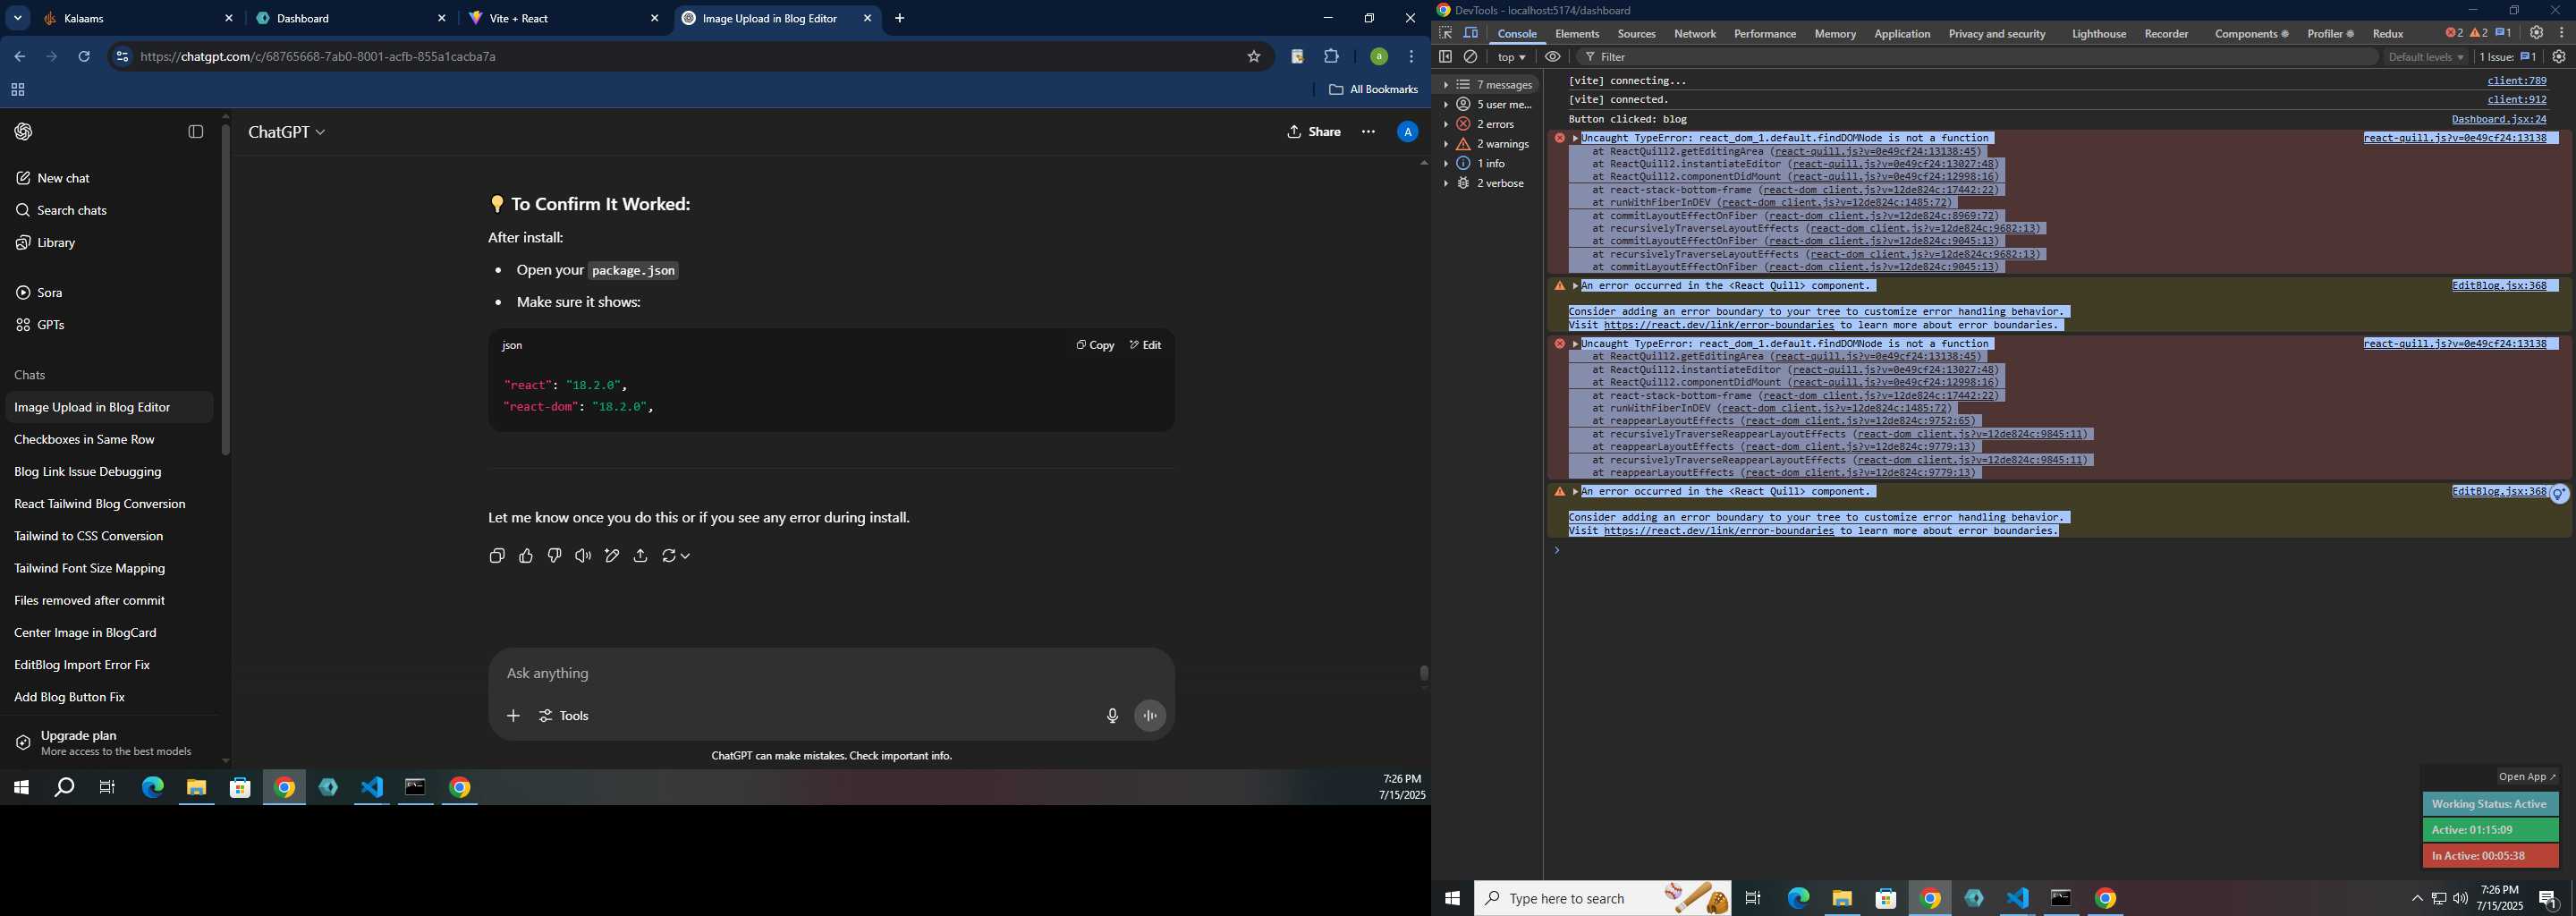Click the share response icon

[x=640, y=556]
